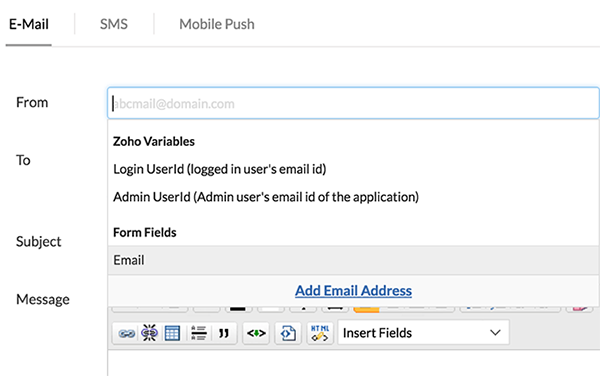The height and width of the screenshot is (376, 600).
Task: Click the From email input field
Action: (353, 103)
